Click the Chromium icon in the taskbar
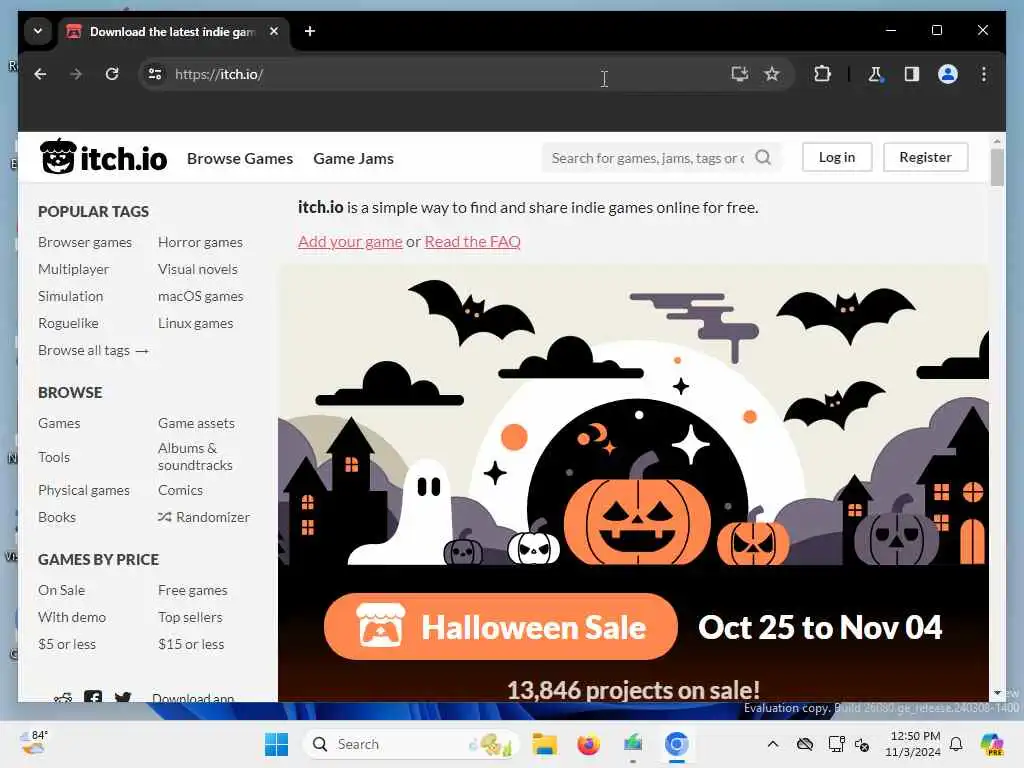 tap(677, 744)
